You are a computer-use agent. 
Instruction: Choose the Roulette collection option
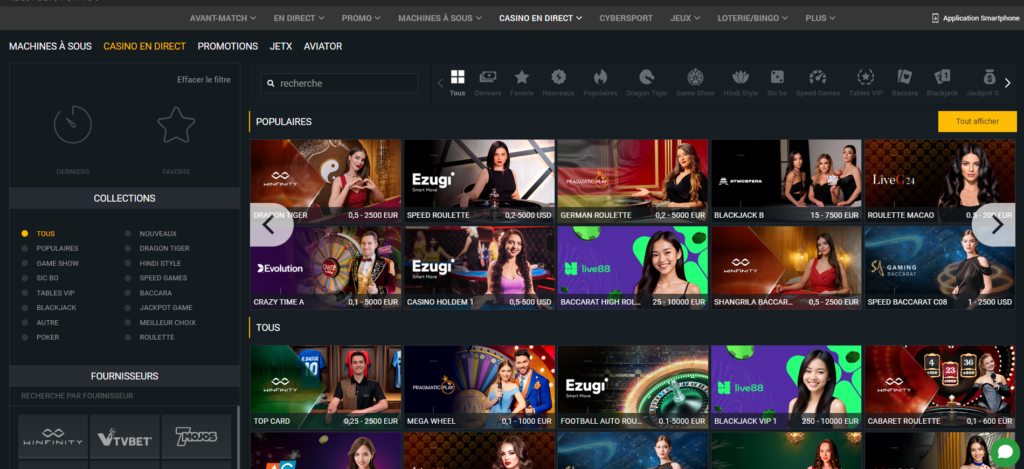(x=128, y=338)
